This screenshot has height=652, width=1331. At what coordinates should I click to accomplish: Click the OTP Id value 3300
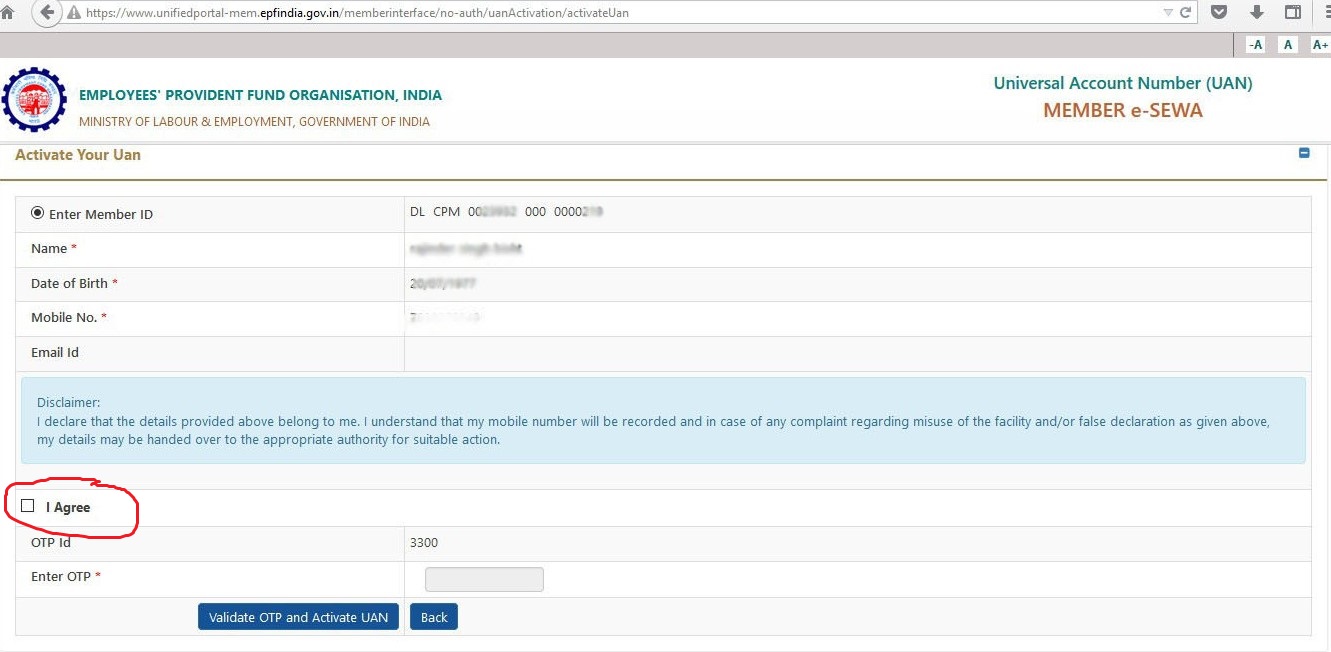424,543
